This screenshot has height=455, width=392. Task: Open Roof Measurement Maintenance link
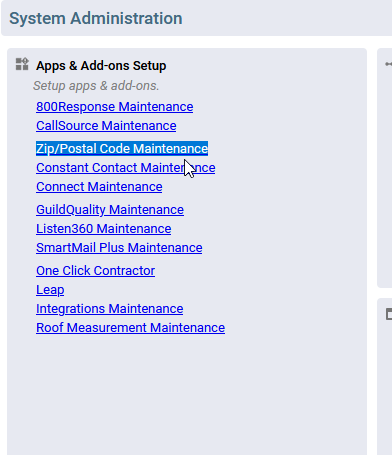(130, 328)
